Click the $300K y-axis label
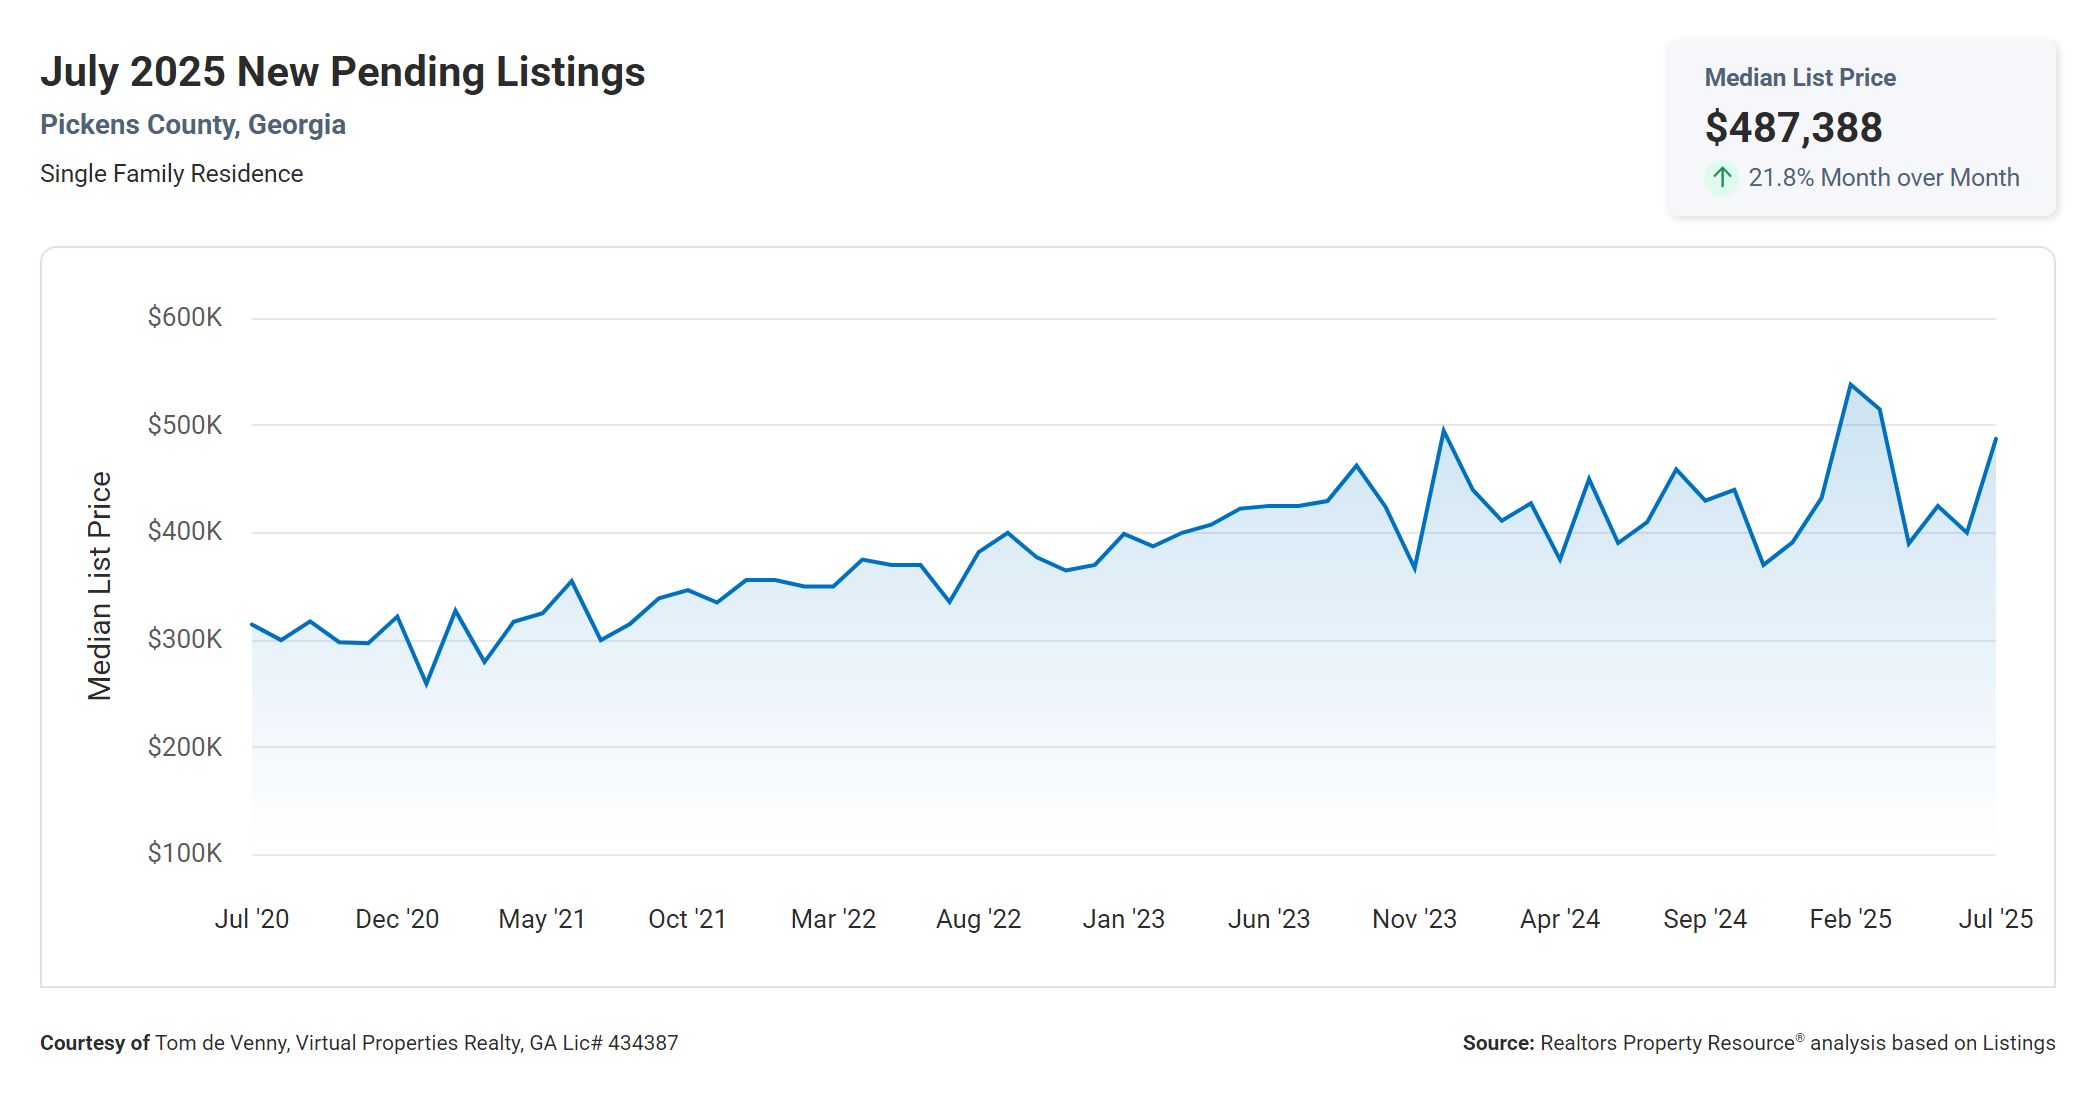 [185, 639]
